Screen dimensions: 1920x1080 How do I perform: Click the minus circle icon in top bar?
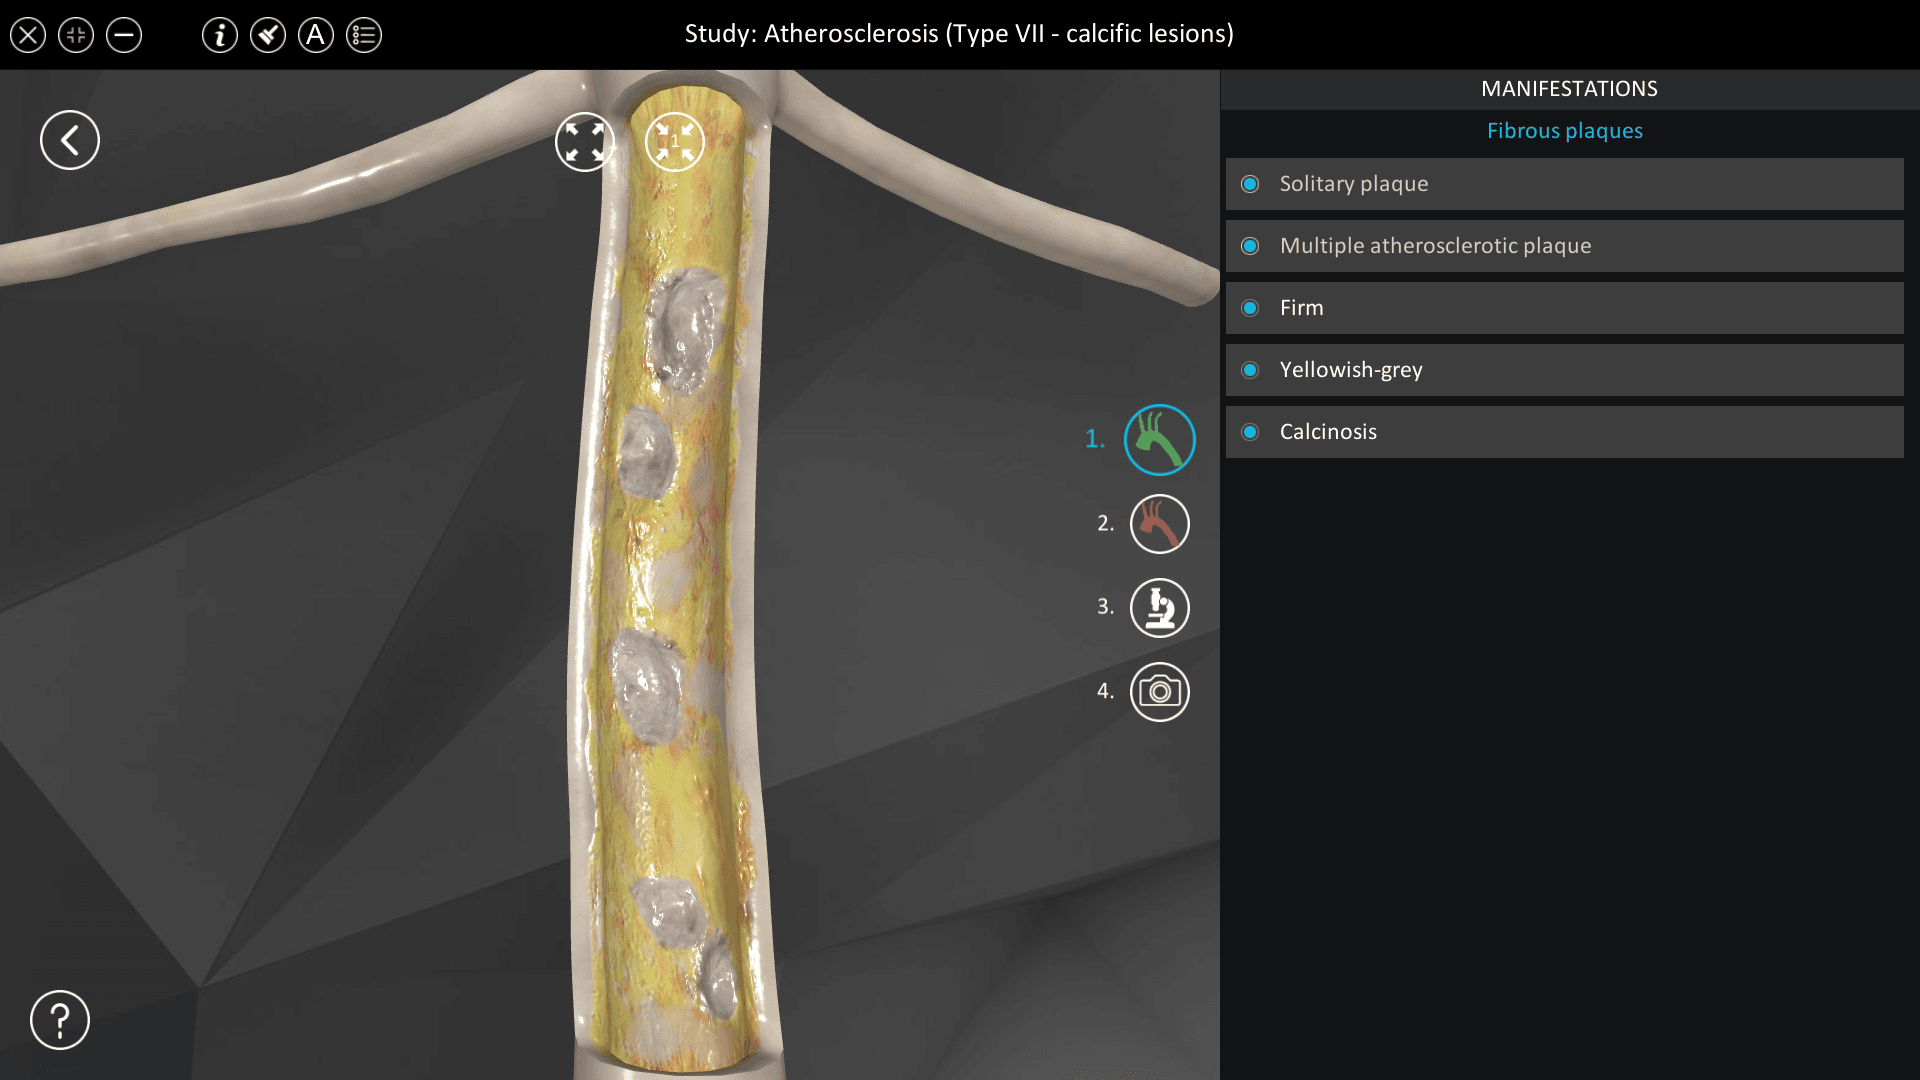(124, 36)
